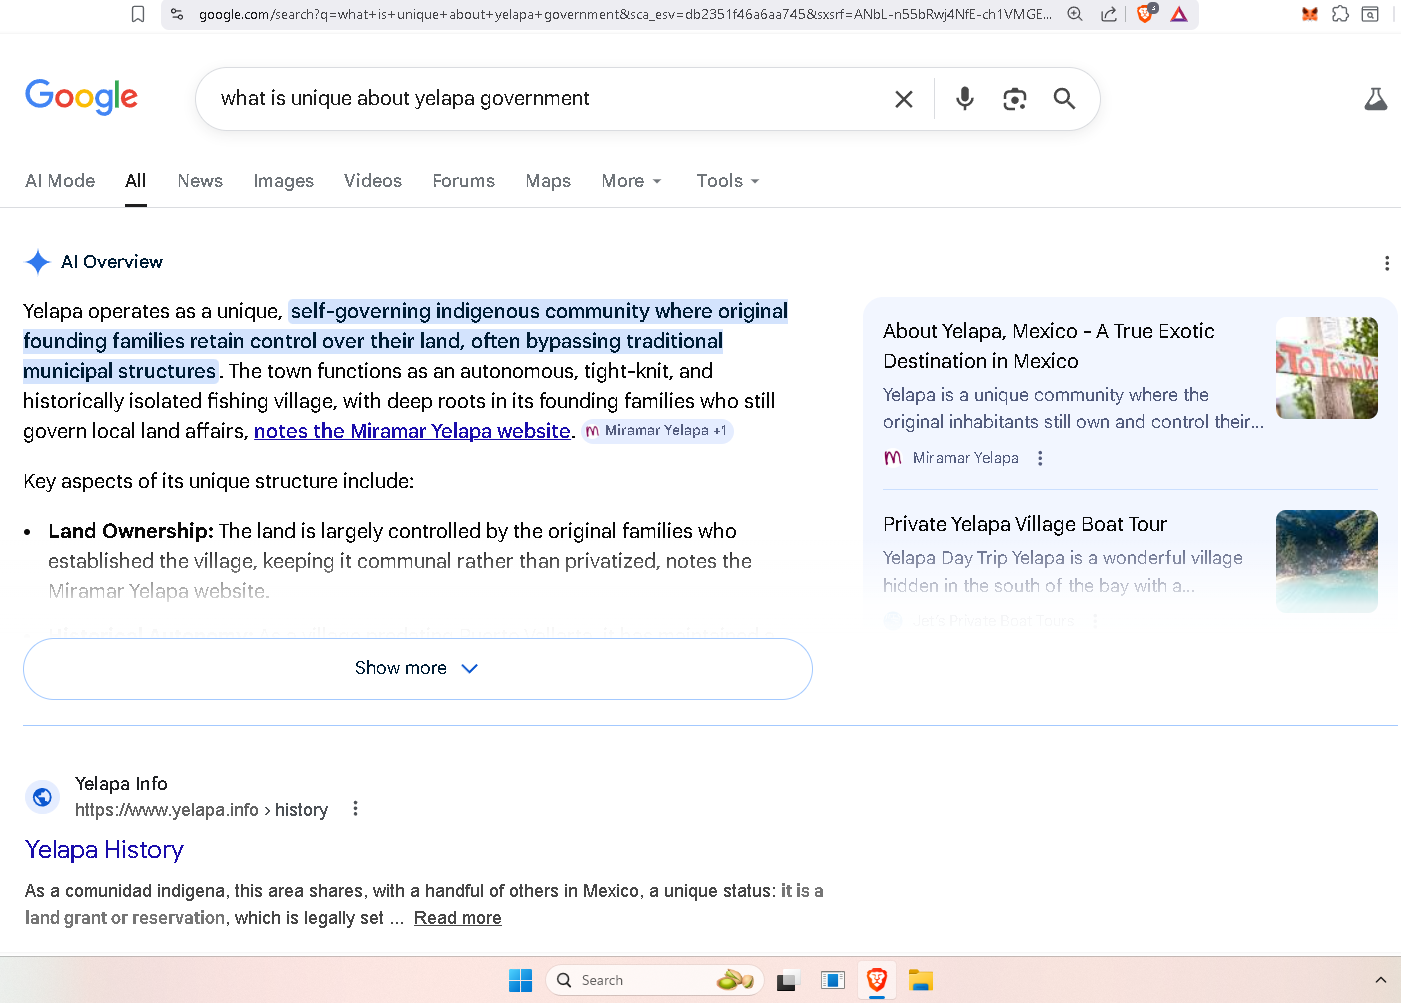Open the Yelapa History result link
The height and width of the screenshot is (1003, 1401).
[104, 849]
